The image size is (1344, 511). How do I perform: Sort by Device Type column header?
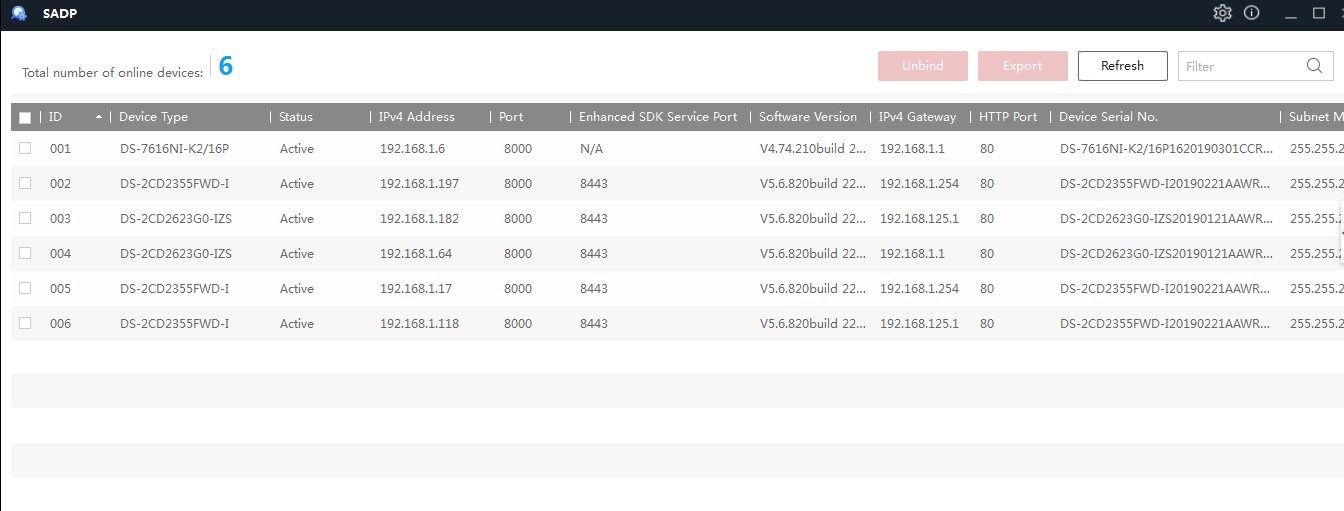(x=153, y=117)
